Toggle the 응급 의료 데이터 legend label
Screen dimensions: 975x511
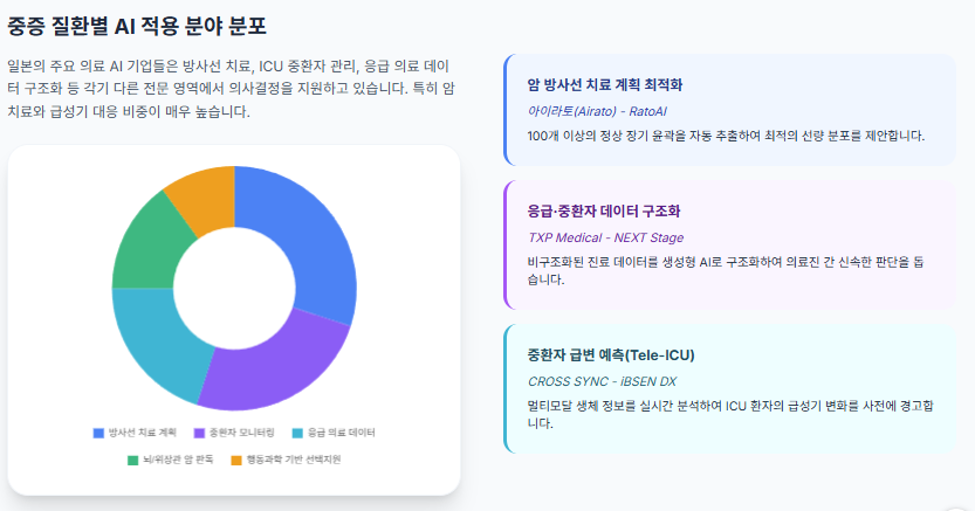(341, 433)
